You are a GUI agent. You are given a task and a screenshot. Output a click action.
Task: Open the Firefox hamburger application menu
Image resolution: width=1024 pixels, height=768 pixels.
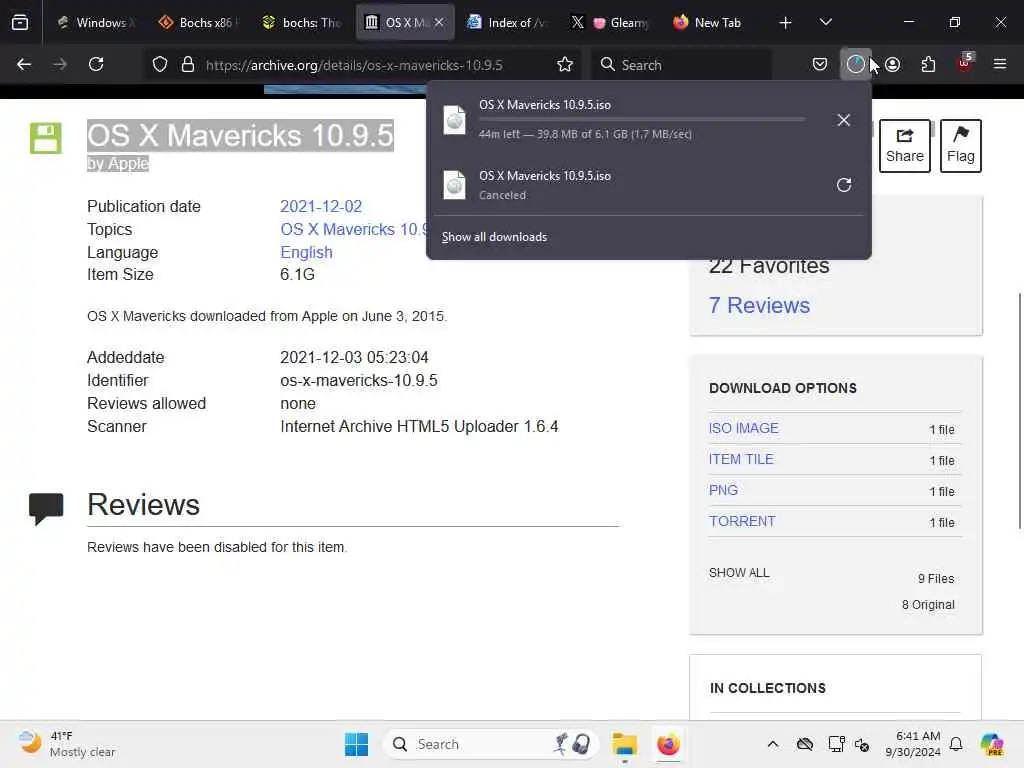click(1000, 64)
